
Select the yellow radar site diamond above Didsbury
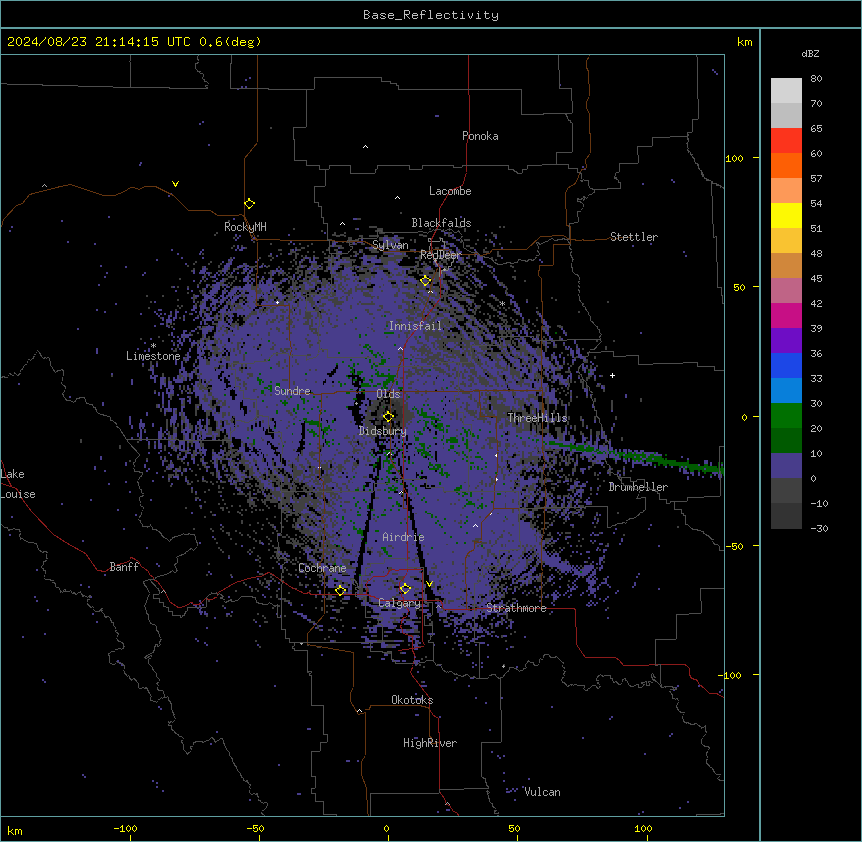(388, 416)
